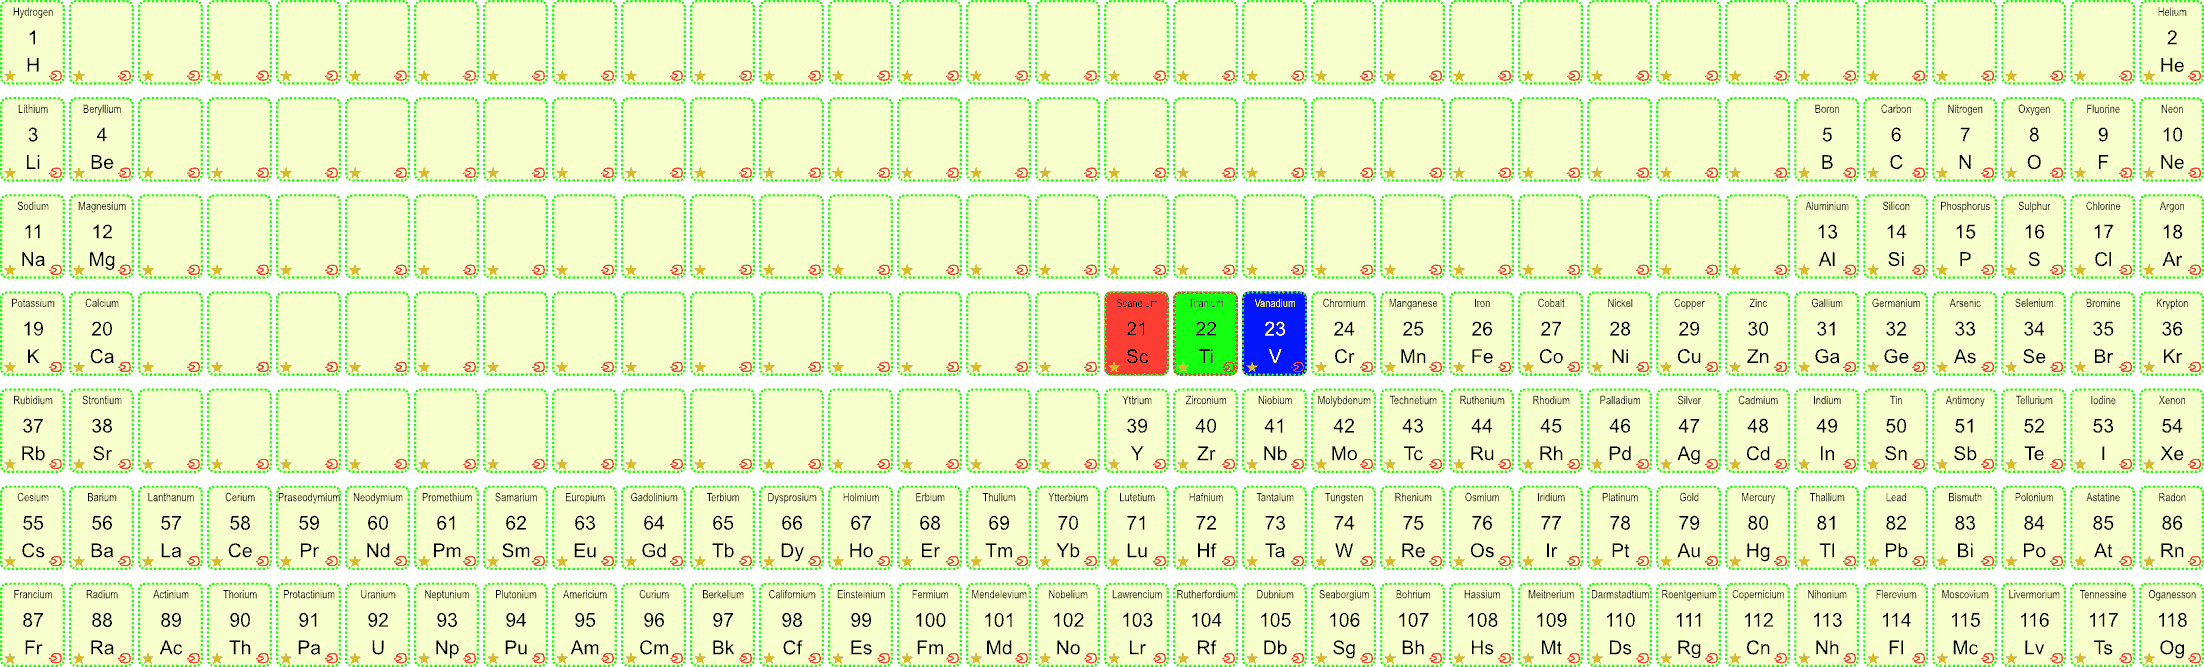Click the red arrow icon on Sodium tile
This screenshot has height=667, width=2204.
point(56,270)
